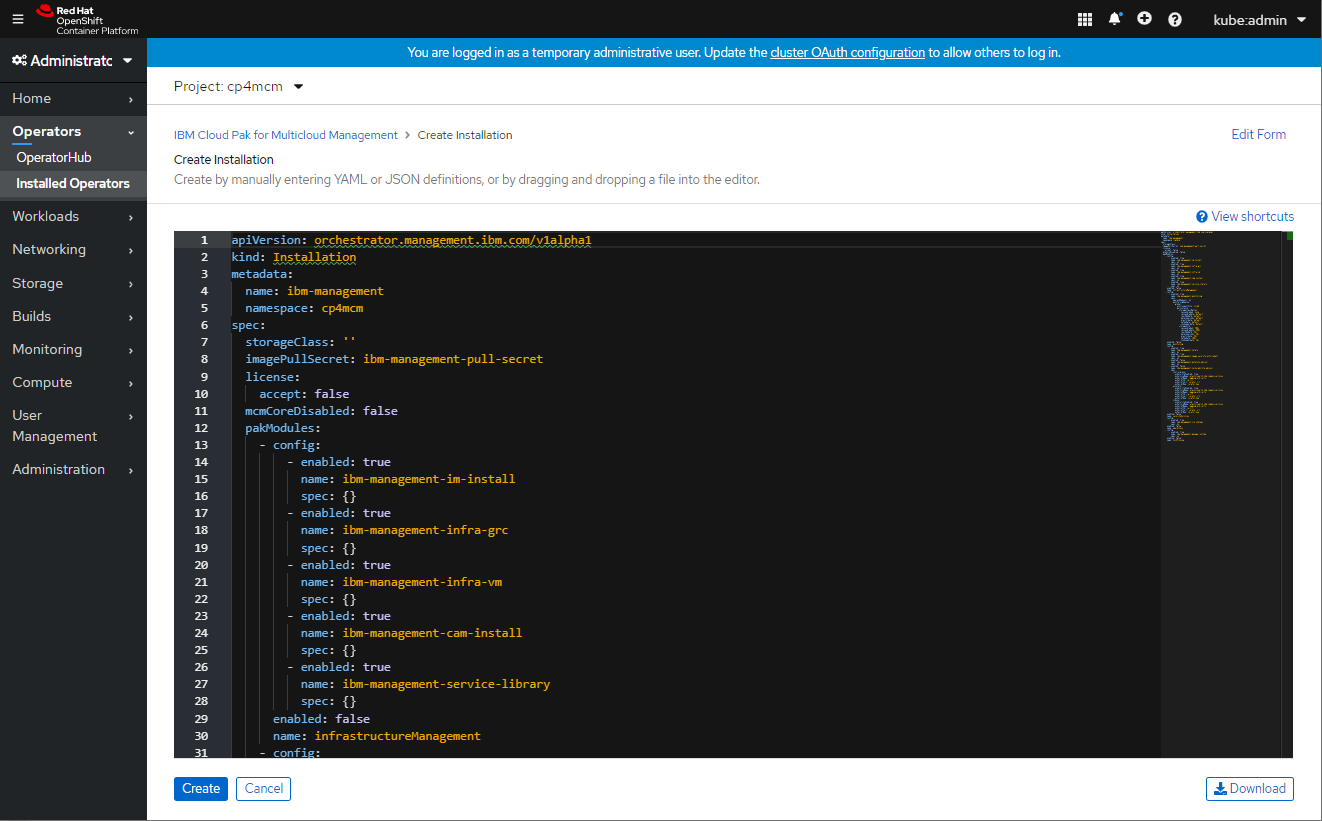This screenshot has width=1322, height=821.
Task: Expand the Builds navigation section
Action: click(73, 316)
